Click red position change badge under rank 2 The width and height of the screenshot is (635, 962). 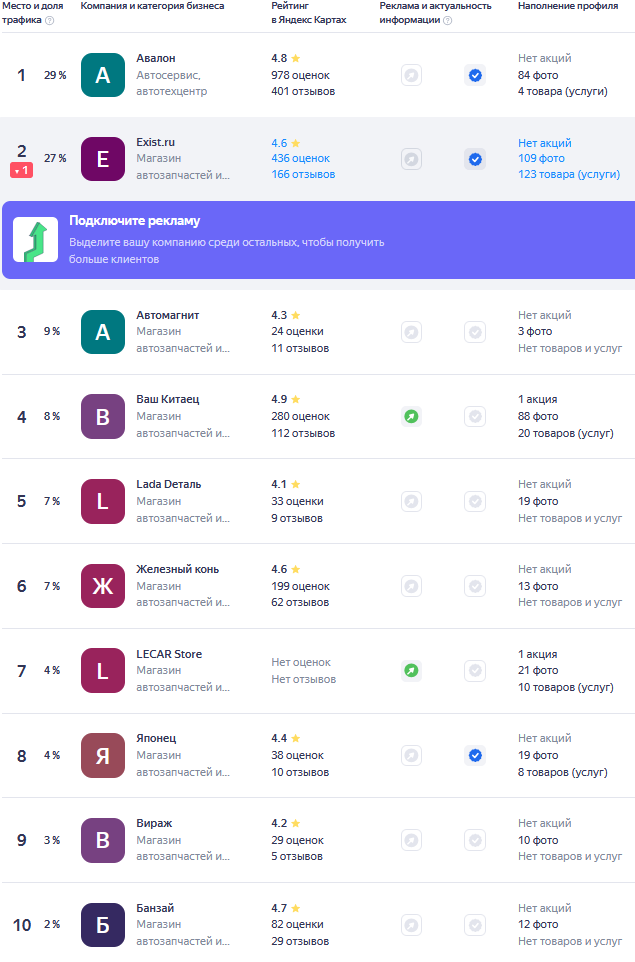pyautogui.click(x=22, y=170)
